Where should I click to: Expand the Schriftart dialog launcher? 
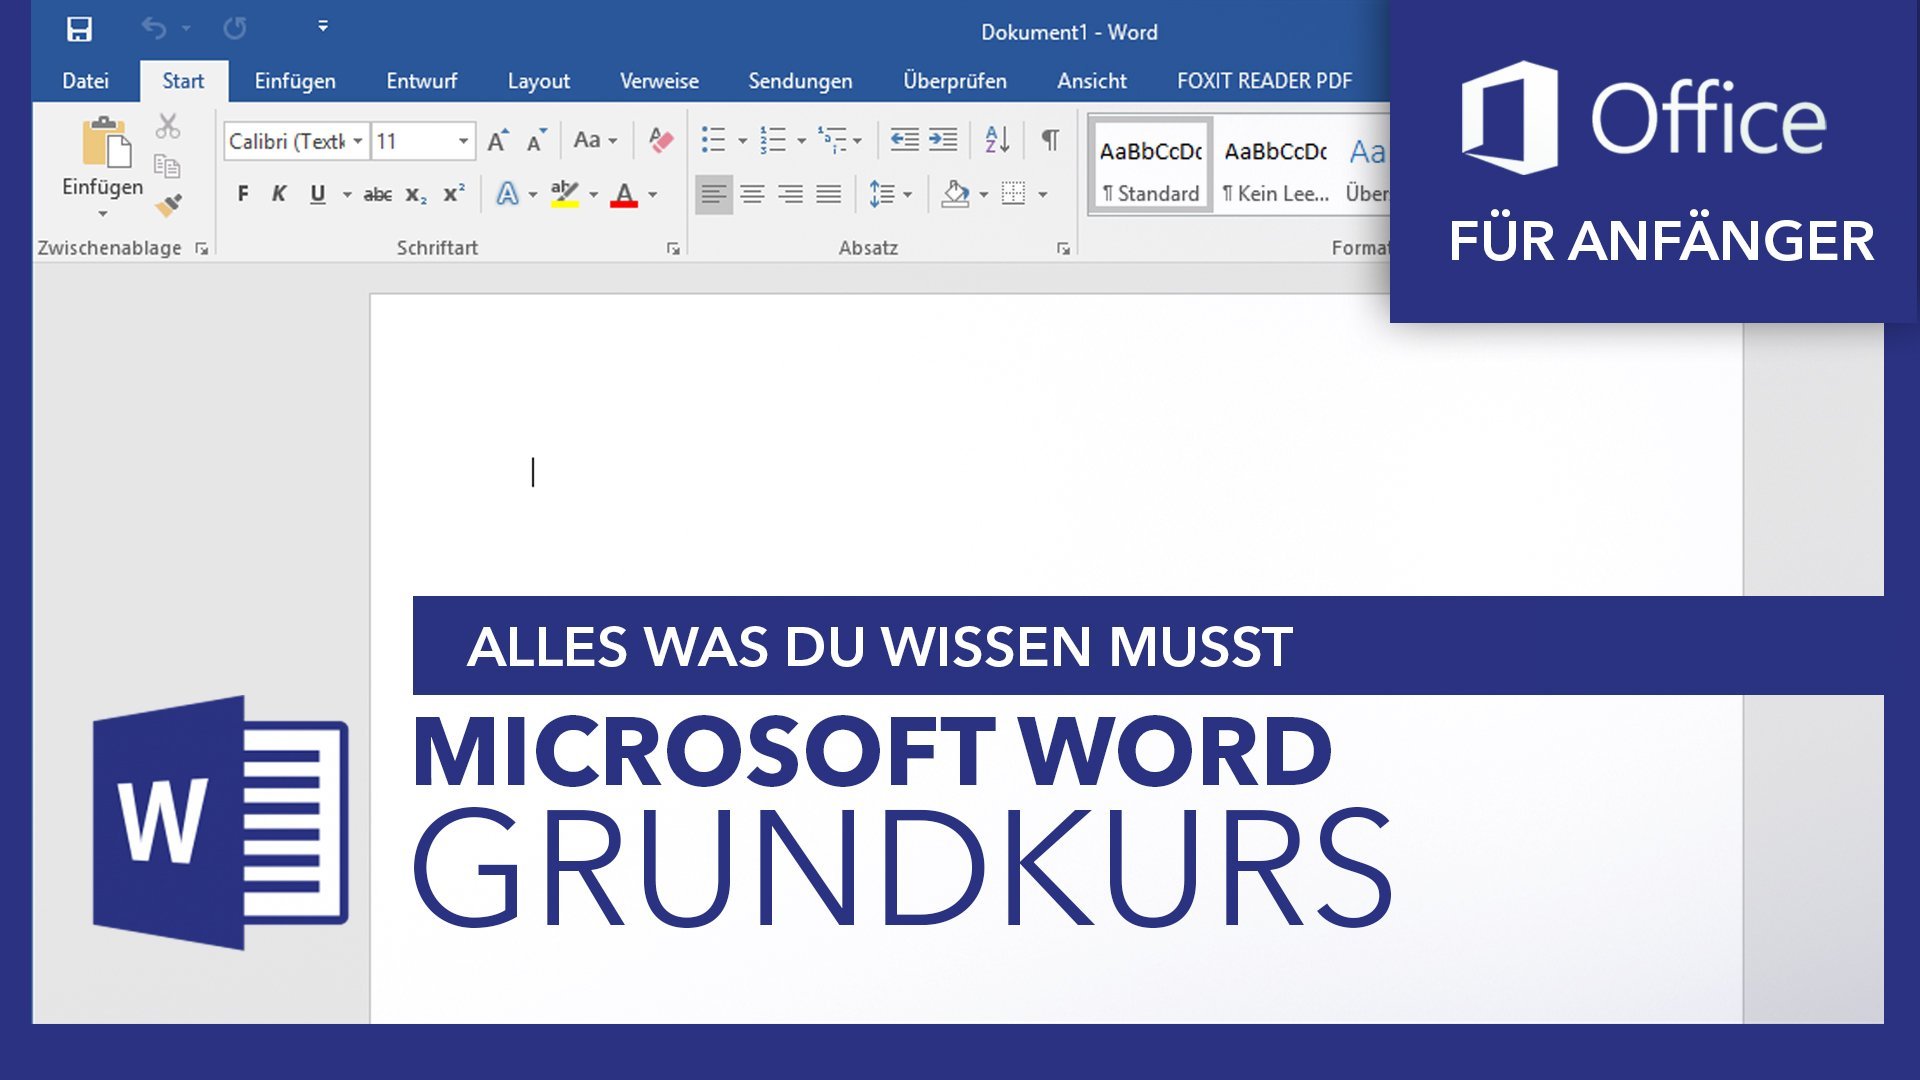click(x=673, y=249)
